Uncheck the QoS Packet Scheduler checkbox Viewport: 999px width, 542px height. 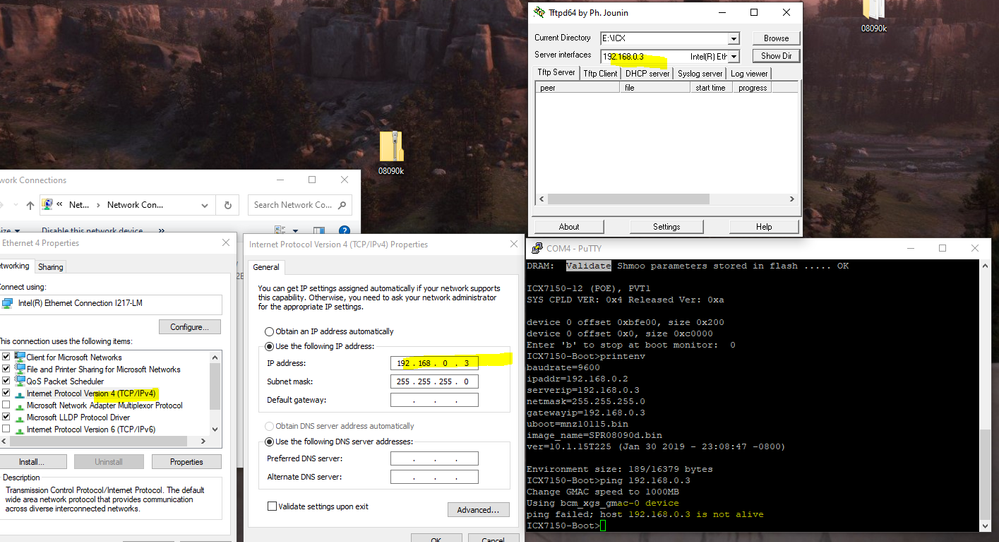click(7, 381)
